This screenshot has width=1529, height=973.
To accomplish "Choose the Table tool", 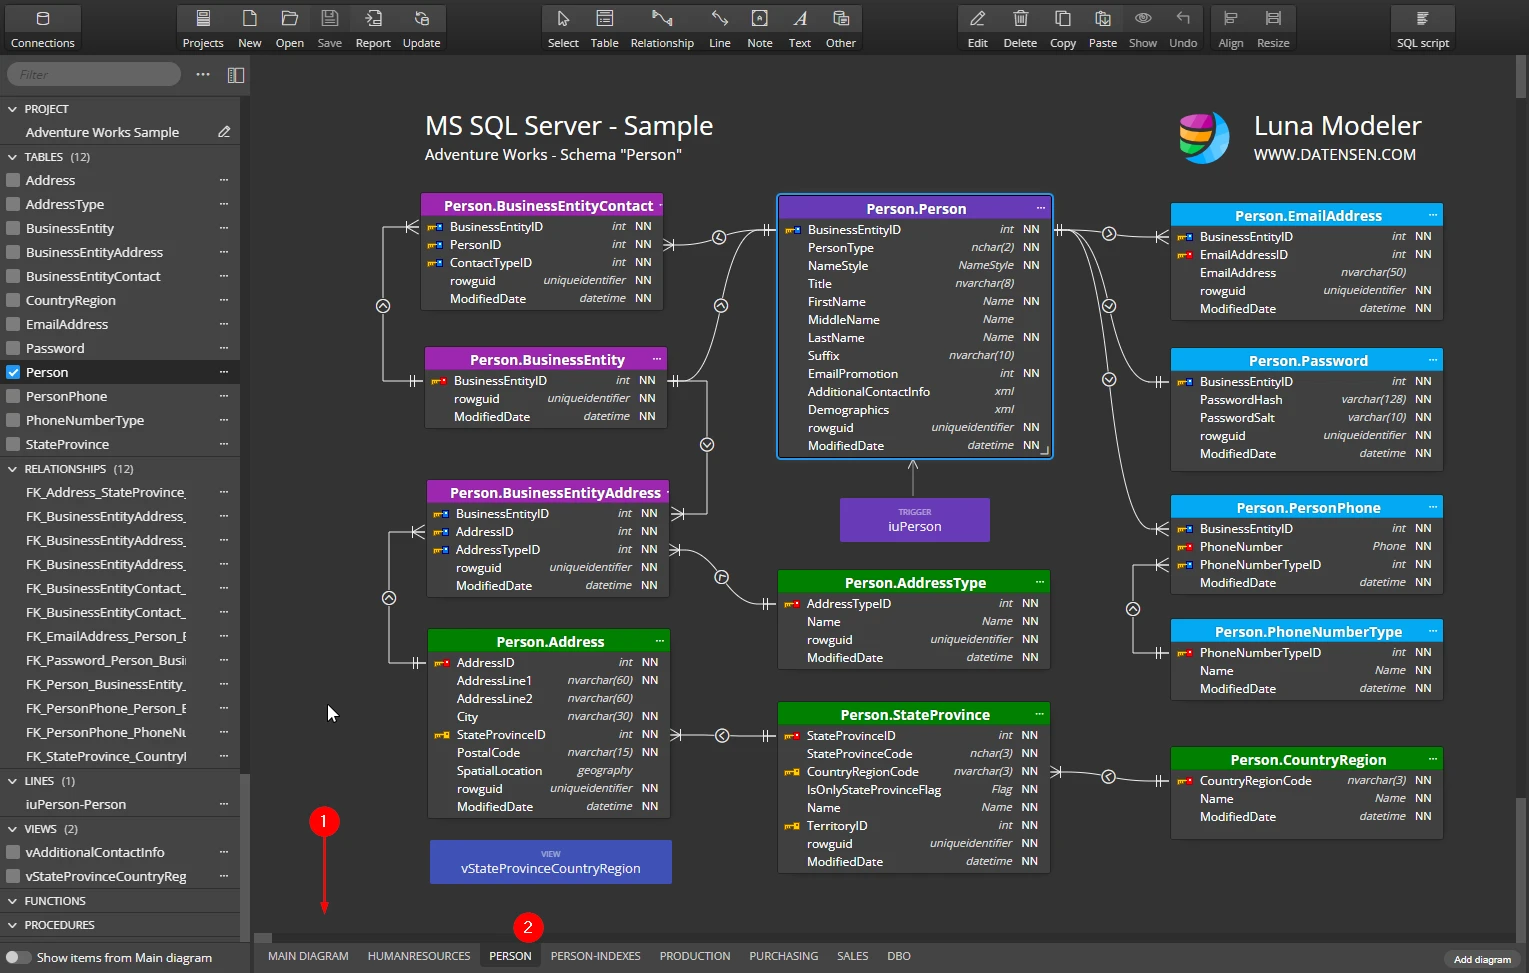I will [x=604, y=28].
